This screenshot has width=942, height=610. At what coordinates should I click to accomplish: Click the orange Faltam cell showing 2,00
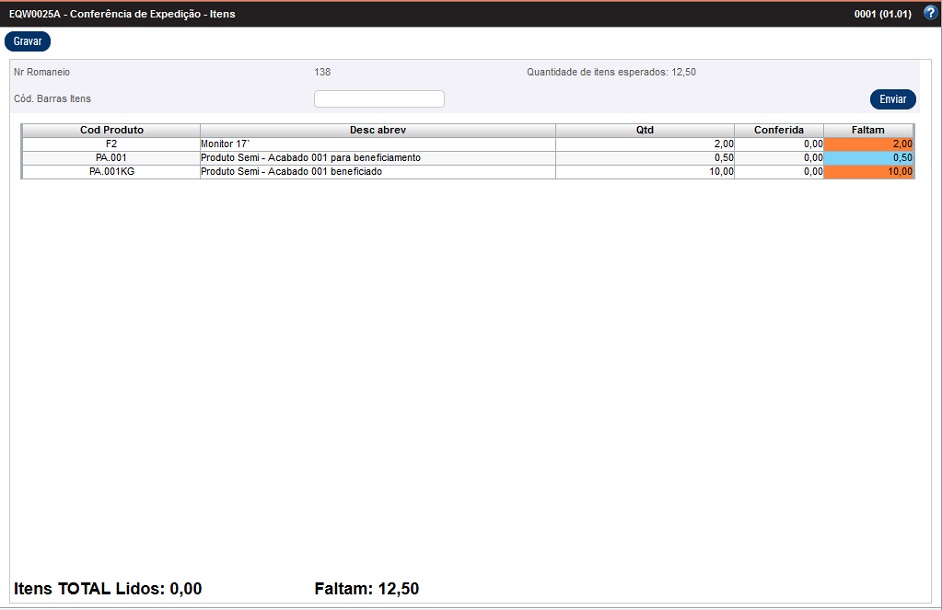point(868,144)
